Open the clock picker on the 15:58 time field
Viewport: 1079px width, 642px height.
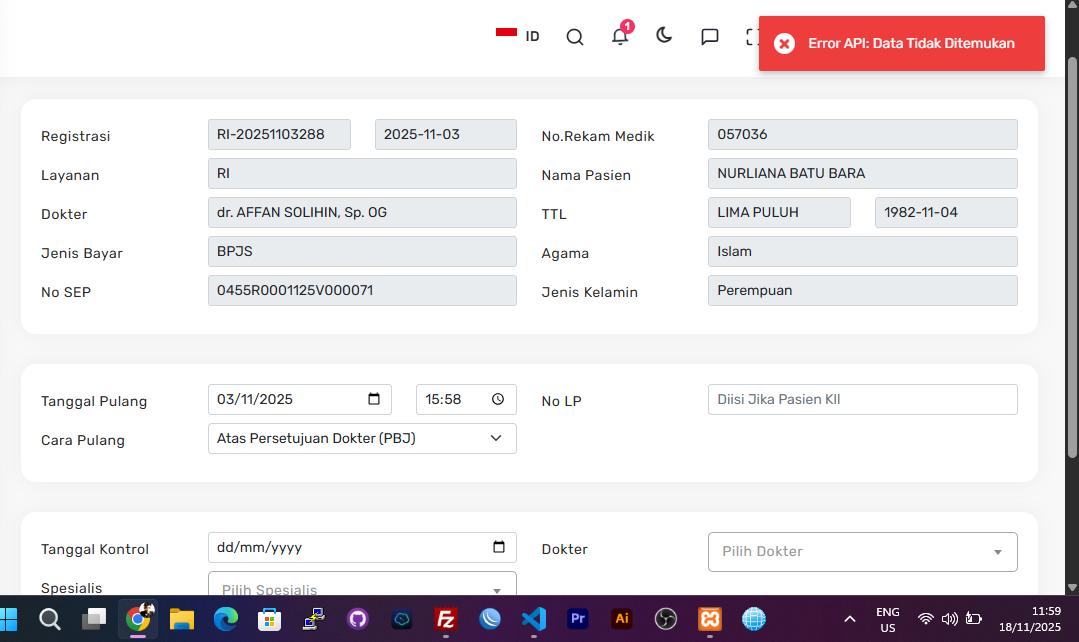[498, 399]
